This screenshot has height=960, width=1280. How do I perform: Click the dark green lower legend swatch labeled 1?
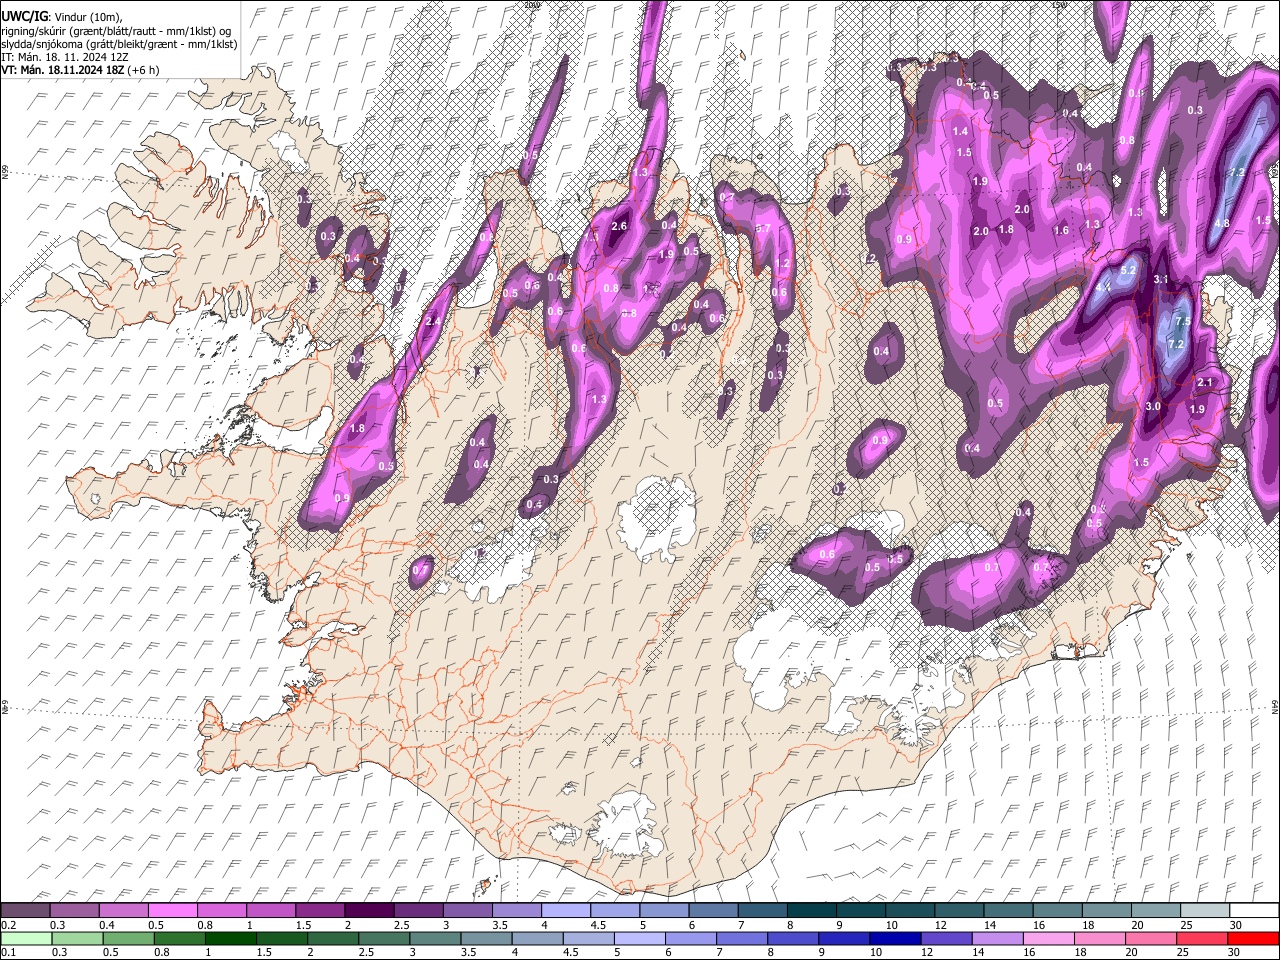[230, 939]
